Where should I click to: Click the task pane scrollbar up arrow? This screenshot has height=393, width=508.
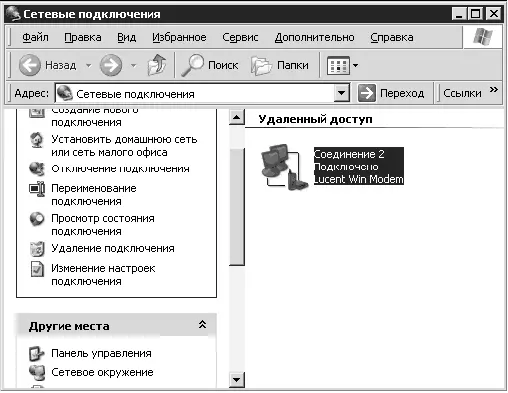click(237, 117)
